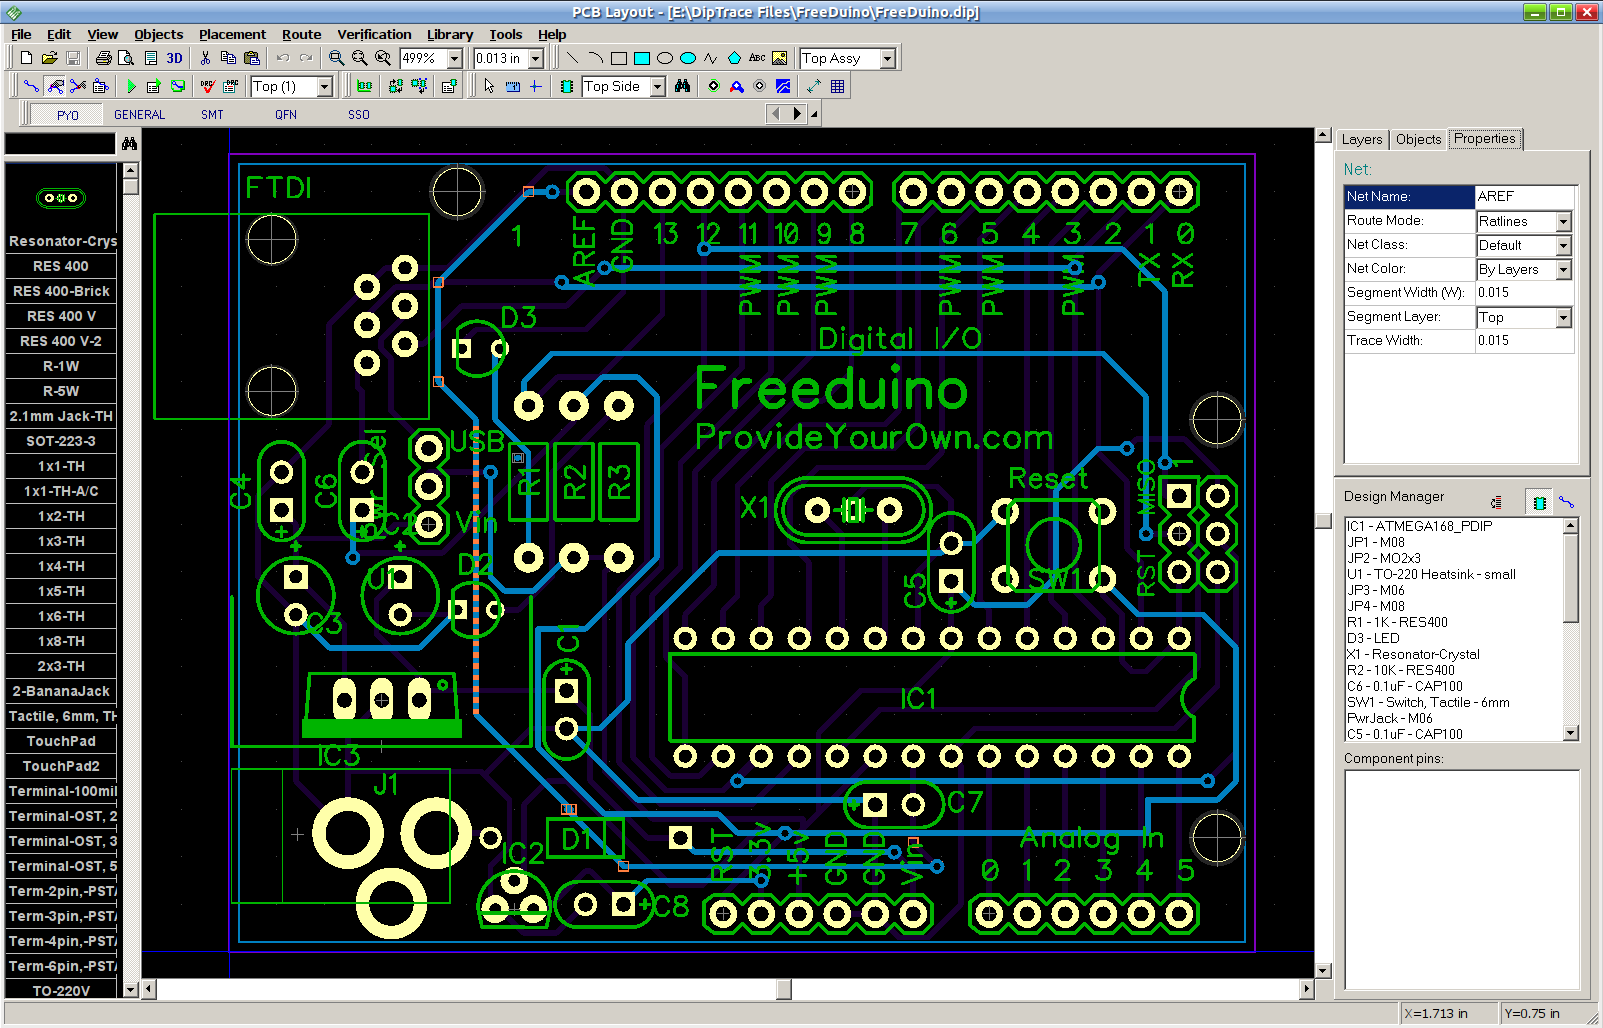Switch to the Layers tab
This screenshot has width=1603, height=1028.
click(x=1362, y=139)
